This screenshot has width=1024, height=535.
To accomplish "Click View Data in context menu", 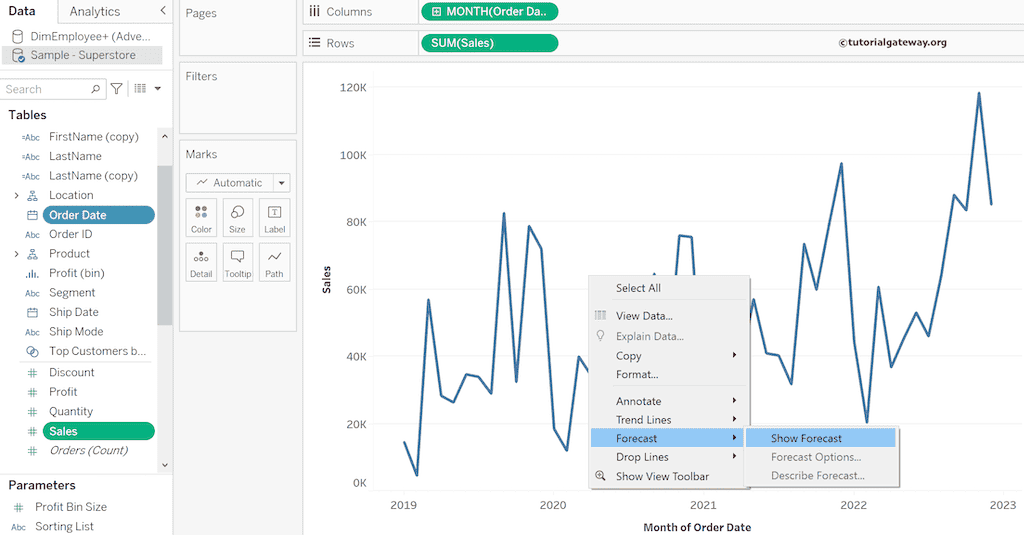I will (x=644, y=316).
